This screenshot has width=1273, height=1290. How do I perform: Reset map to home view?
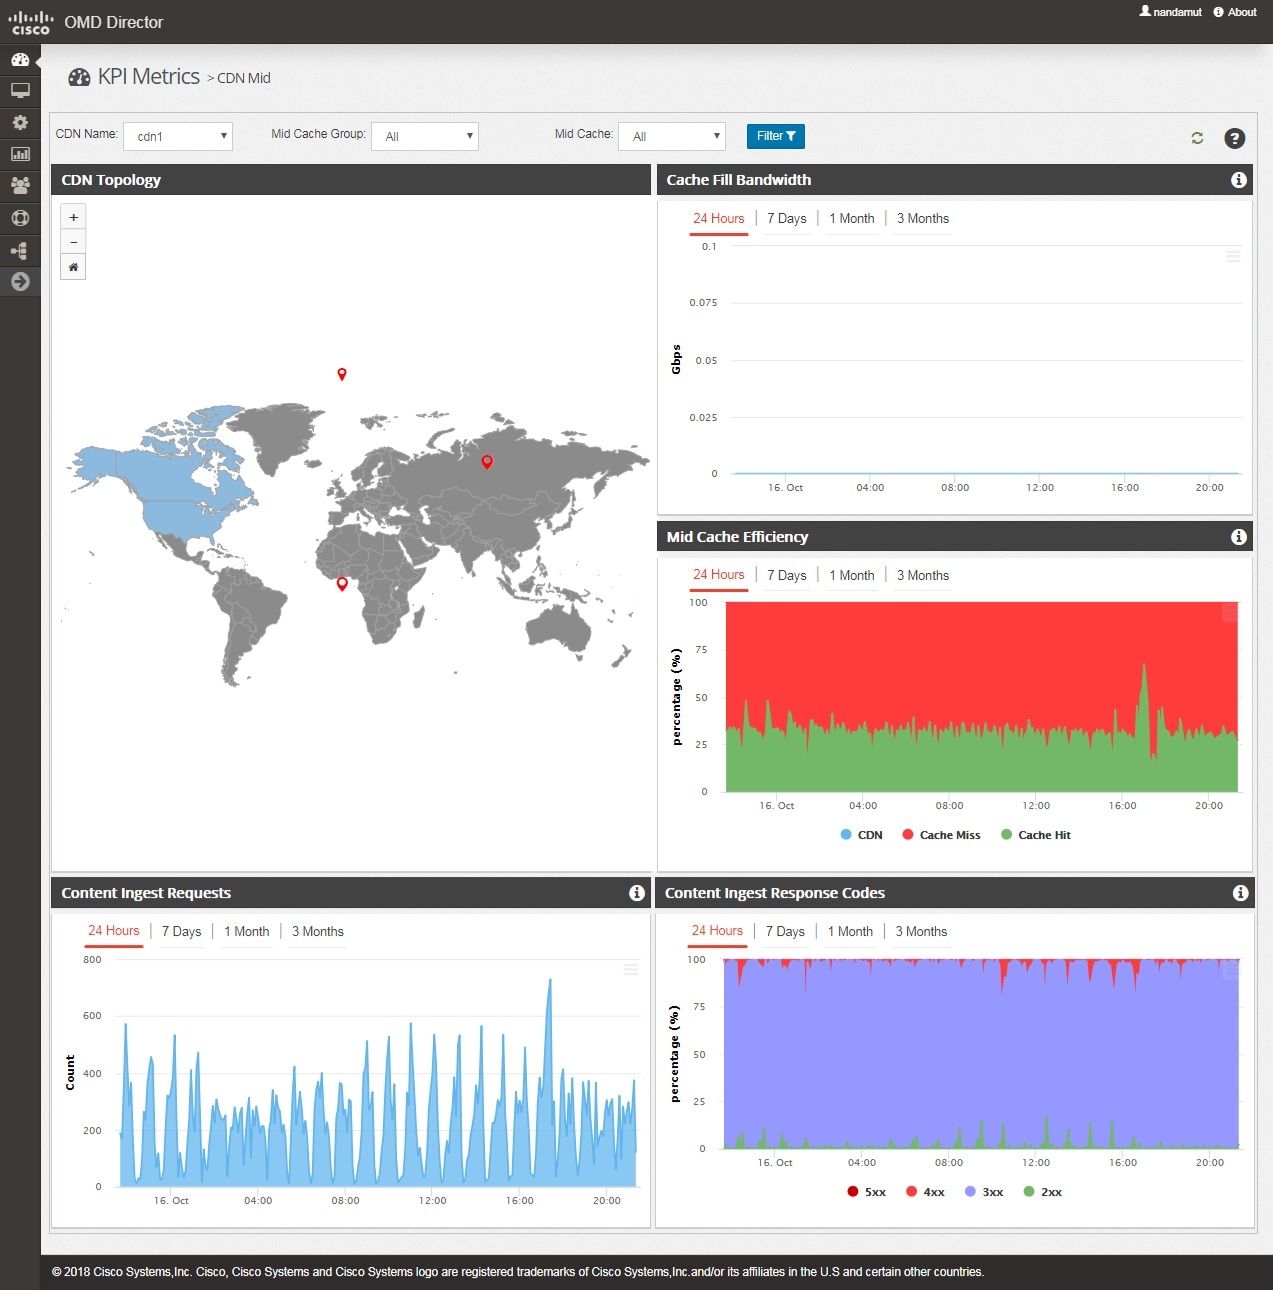pyautogui.click(x=73, y=267)
